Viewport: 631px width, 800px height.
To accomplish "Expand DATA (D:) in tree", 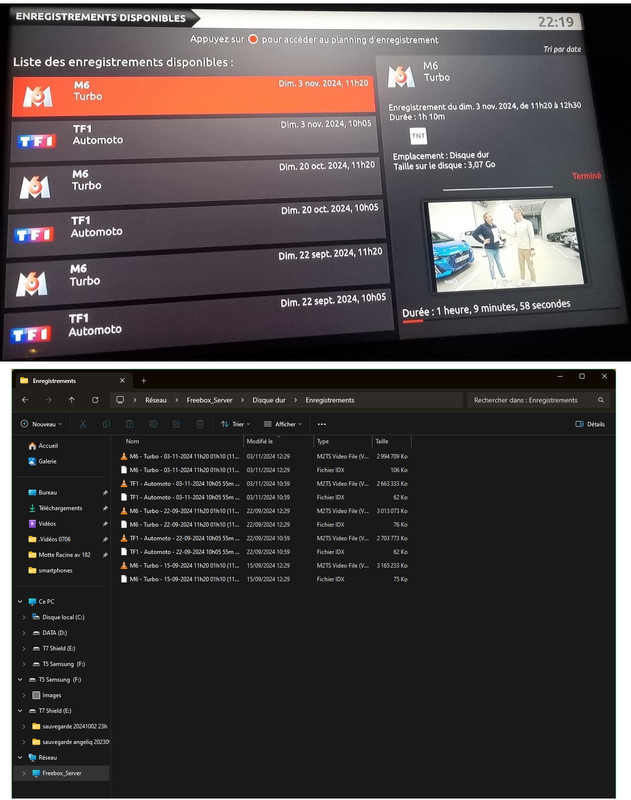I will 23,633.
